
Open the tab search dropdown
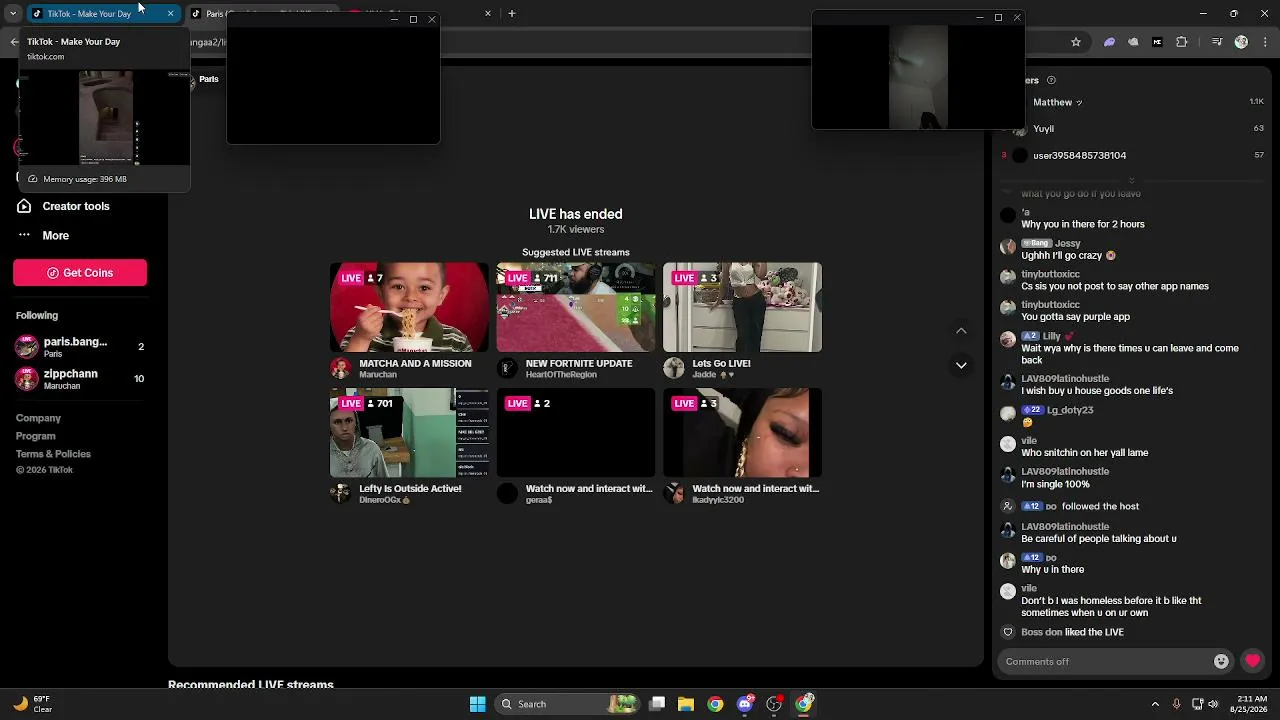click(x=13, y=13)
